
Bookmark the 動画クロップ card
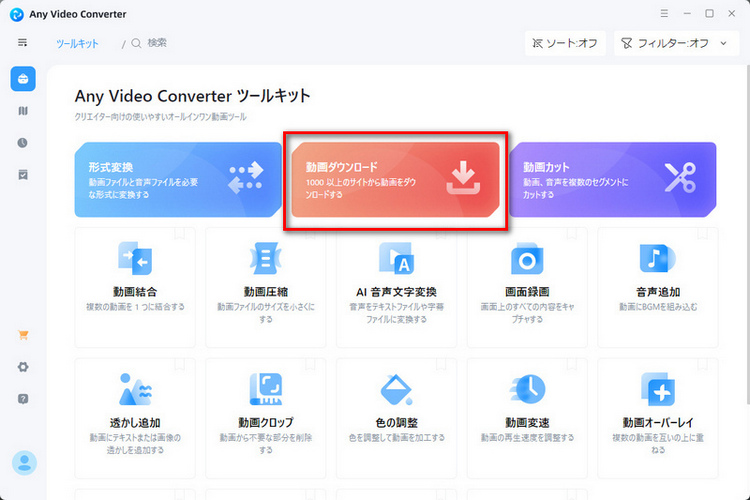310,365
